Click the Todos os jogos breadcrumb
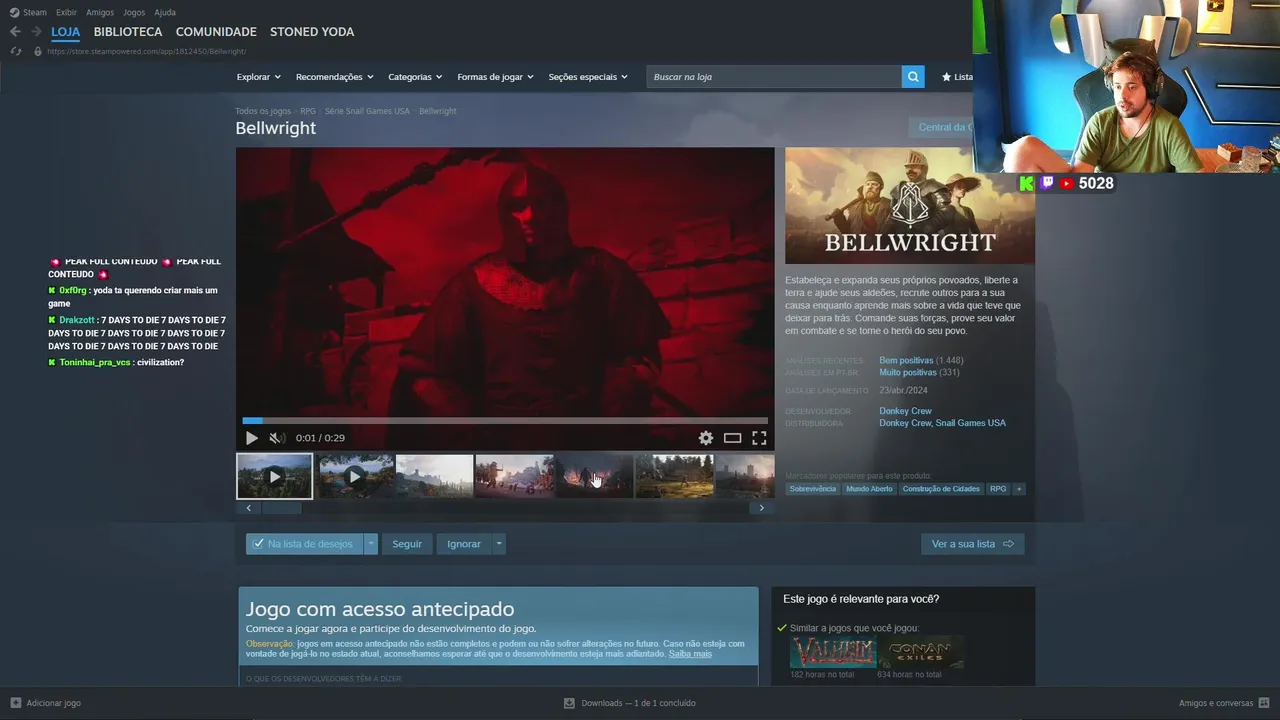This screenshot has width=1280, height=720. (263, 111)
